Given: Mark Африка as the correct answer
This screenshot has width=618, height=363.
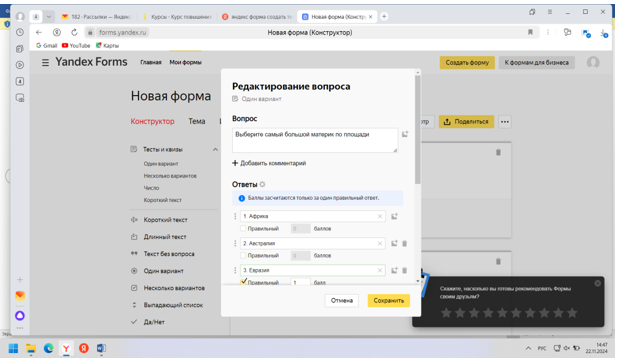Looking at the screenshot, I should coord(243,229).
